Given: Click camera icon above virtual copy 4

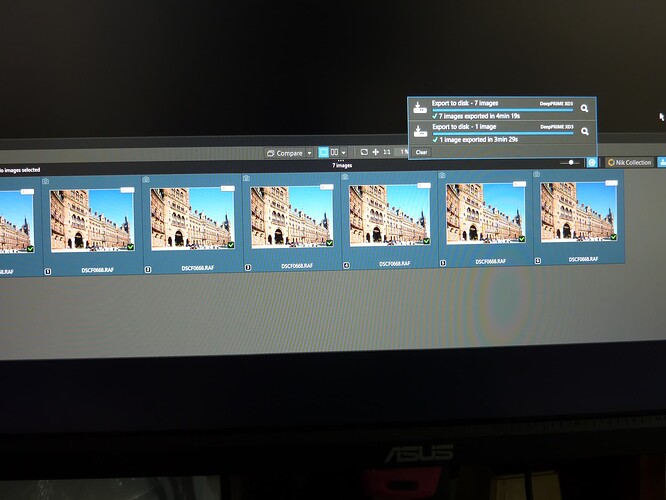Looking at the screenshot, I should (x=345, y=177).
